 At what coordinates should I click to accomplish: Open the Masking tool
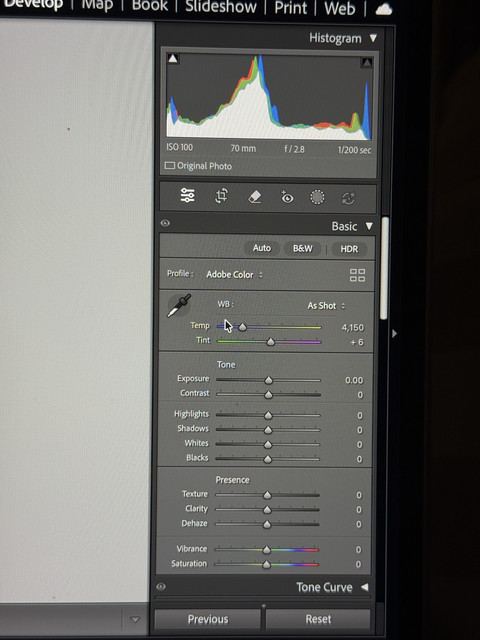coord(317,197)
